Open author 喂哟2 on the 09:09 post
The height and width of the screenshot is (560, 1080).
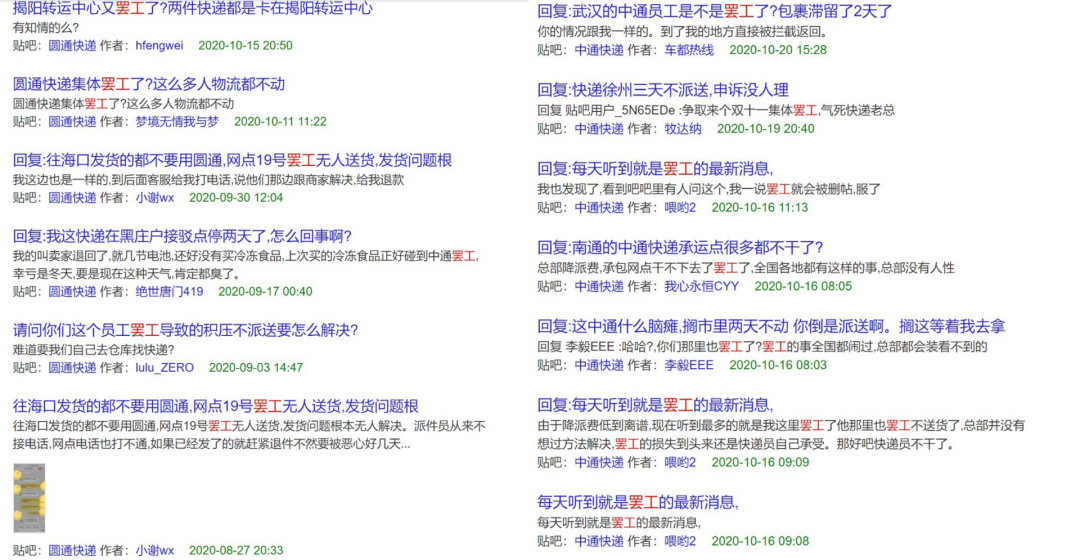pyautogui.click(x=680, y=462)
